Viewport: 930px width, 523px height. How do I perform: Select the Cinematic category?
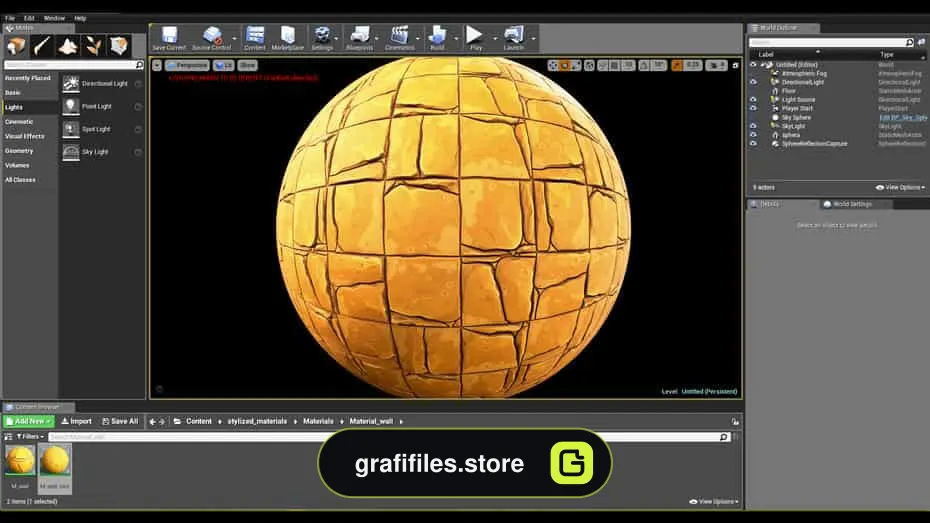click(19, 122)
